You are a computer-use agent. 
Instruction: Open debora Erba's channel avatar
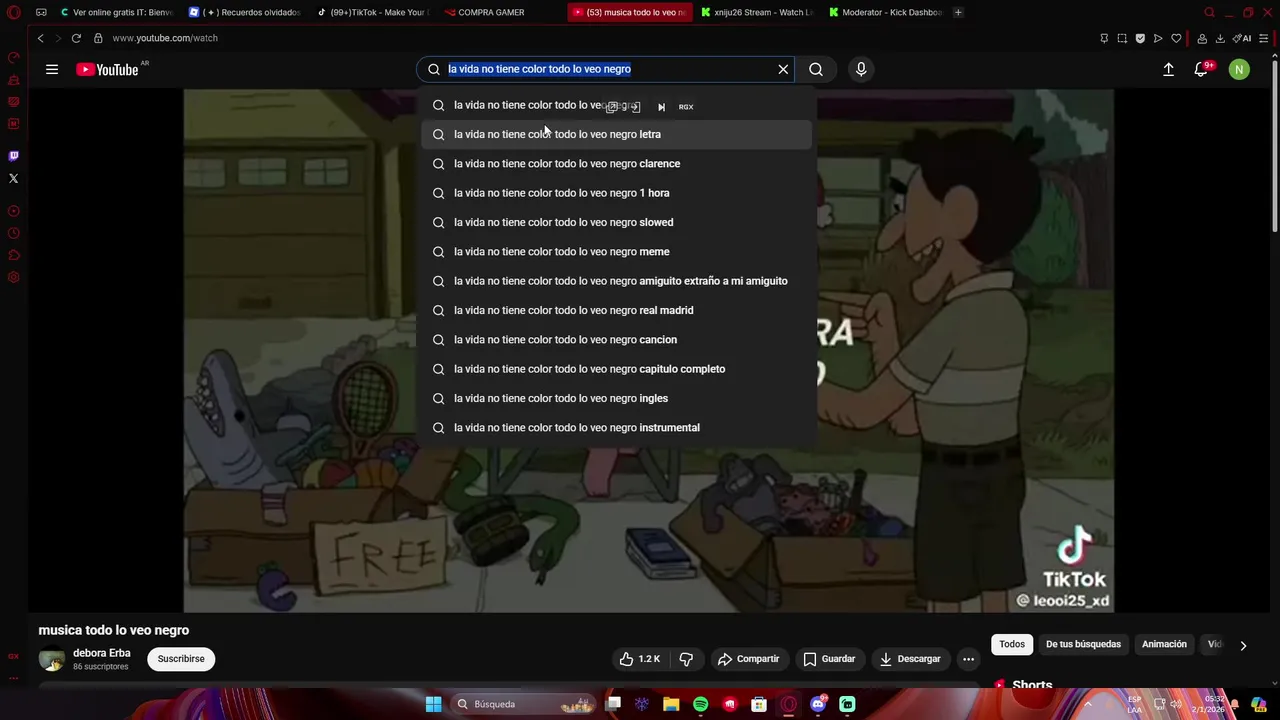52,659
